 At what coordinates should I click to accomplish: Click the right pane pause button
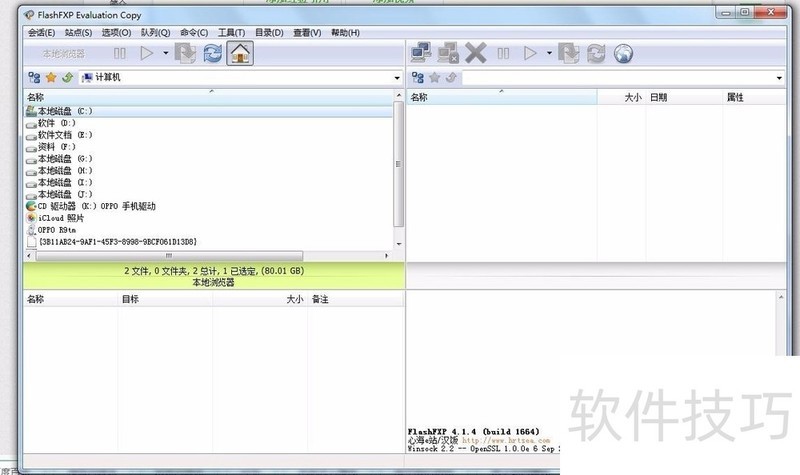point(504,53)
